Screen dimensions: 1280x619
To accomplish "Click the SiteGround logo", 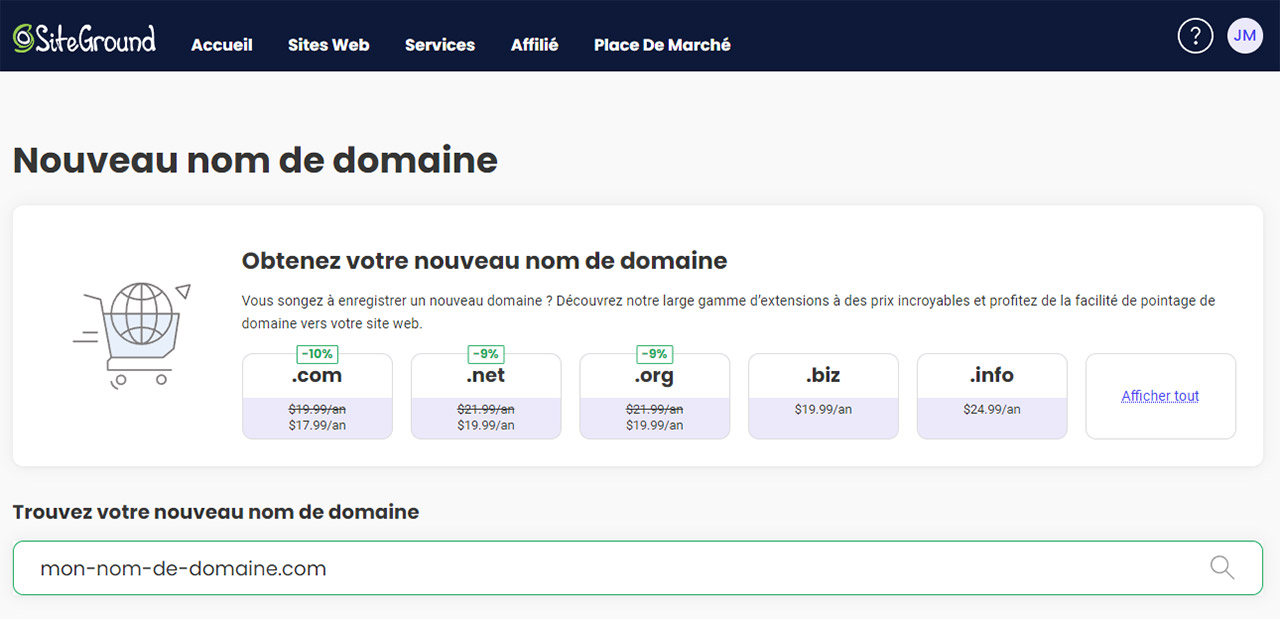I will (84, 38).
